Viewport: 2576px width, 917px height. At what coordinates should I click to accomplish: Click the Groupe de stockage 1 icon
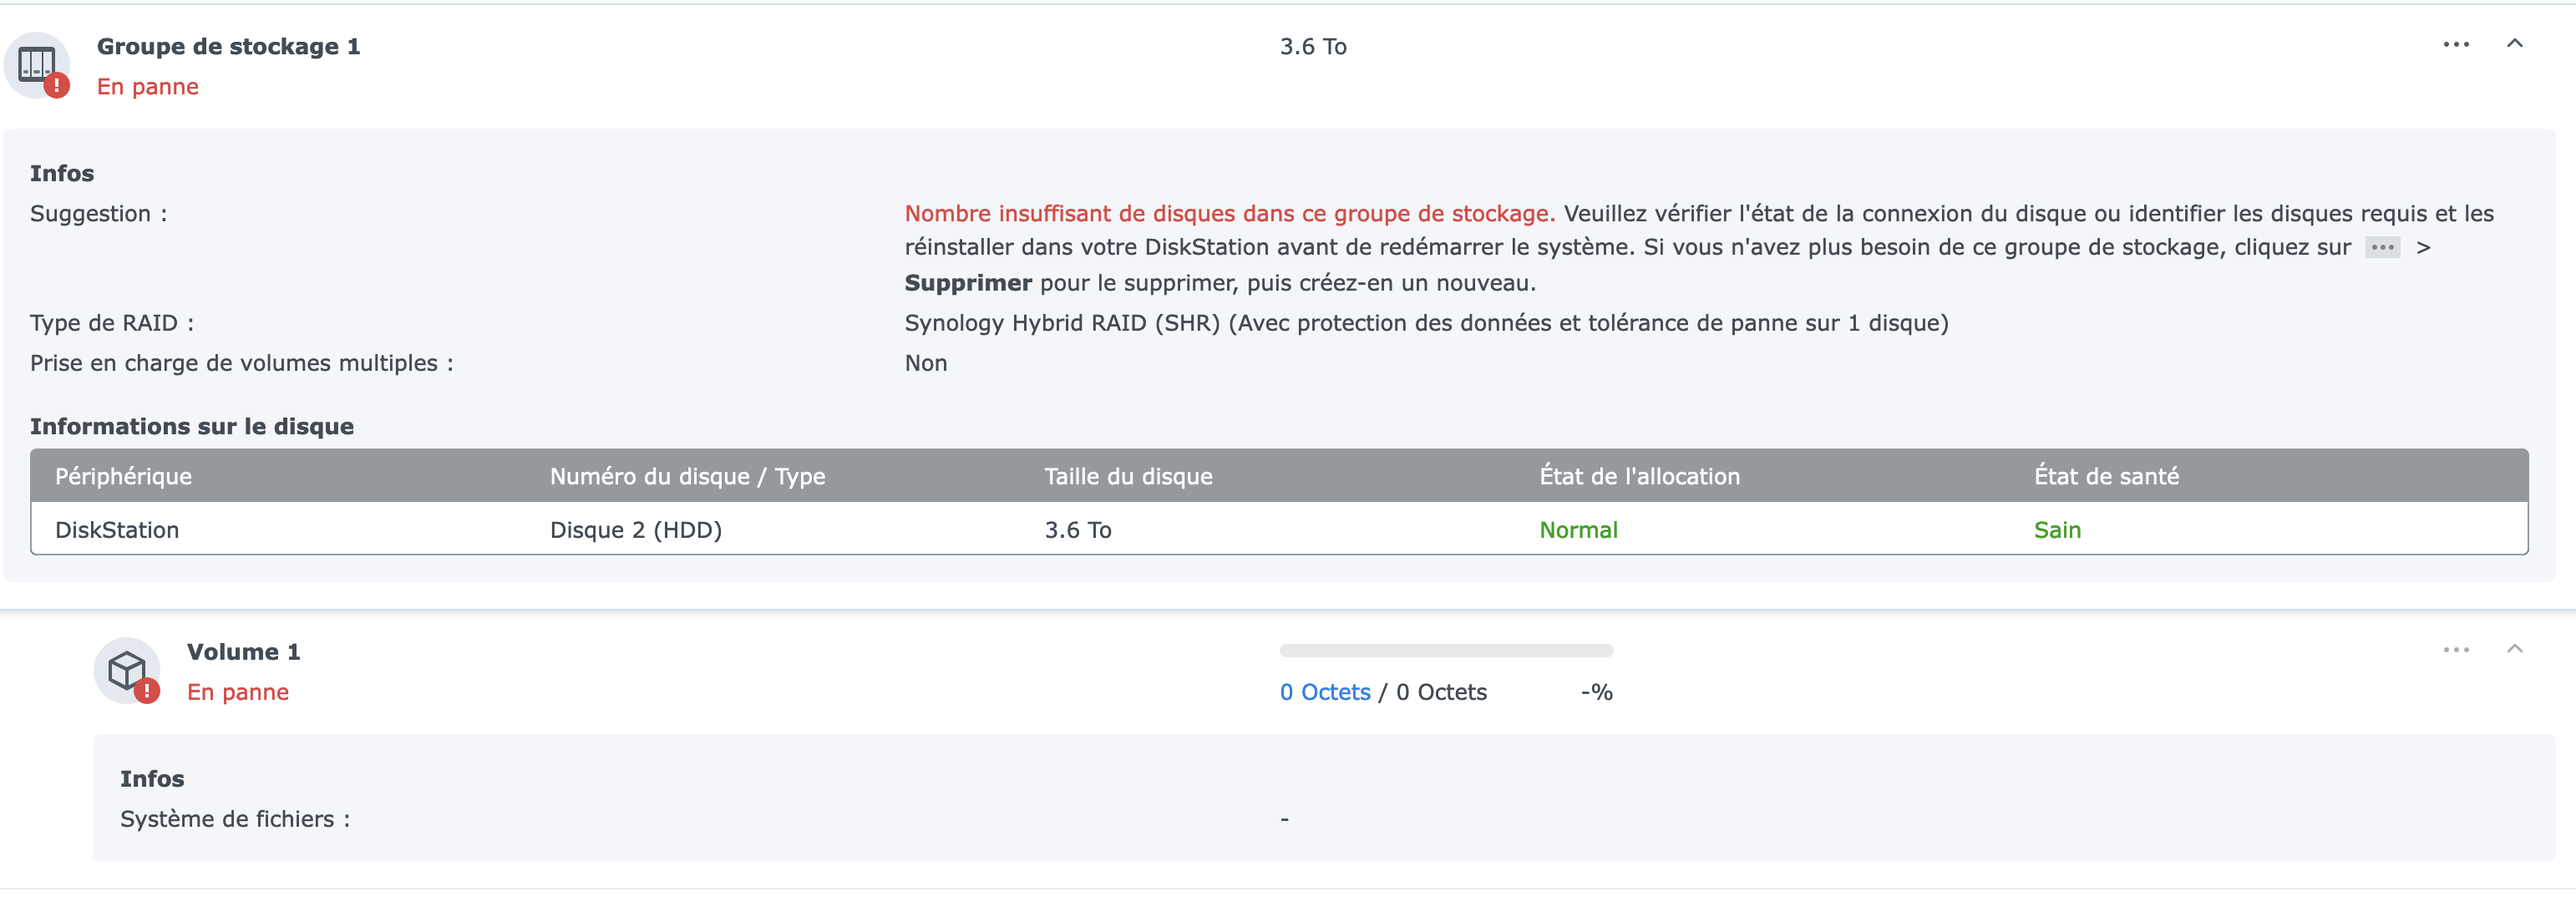coord(37,65)
